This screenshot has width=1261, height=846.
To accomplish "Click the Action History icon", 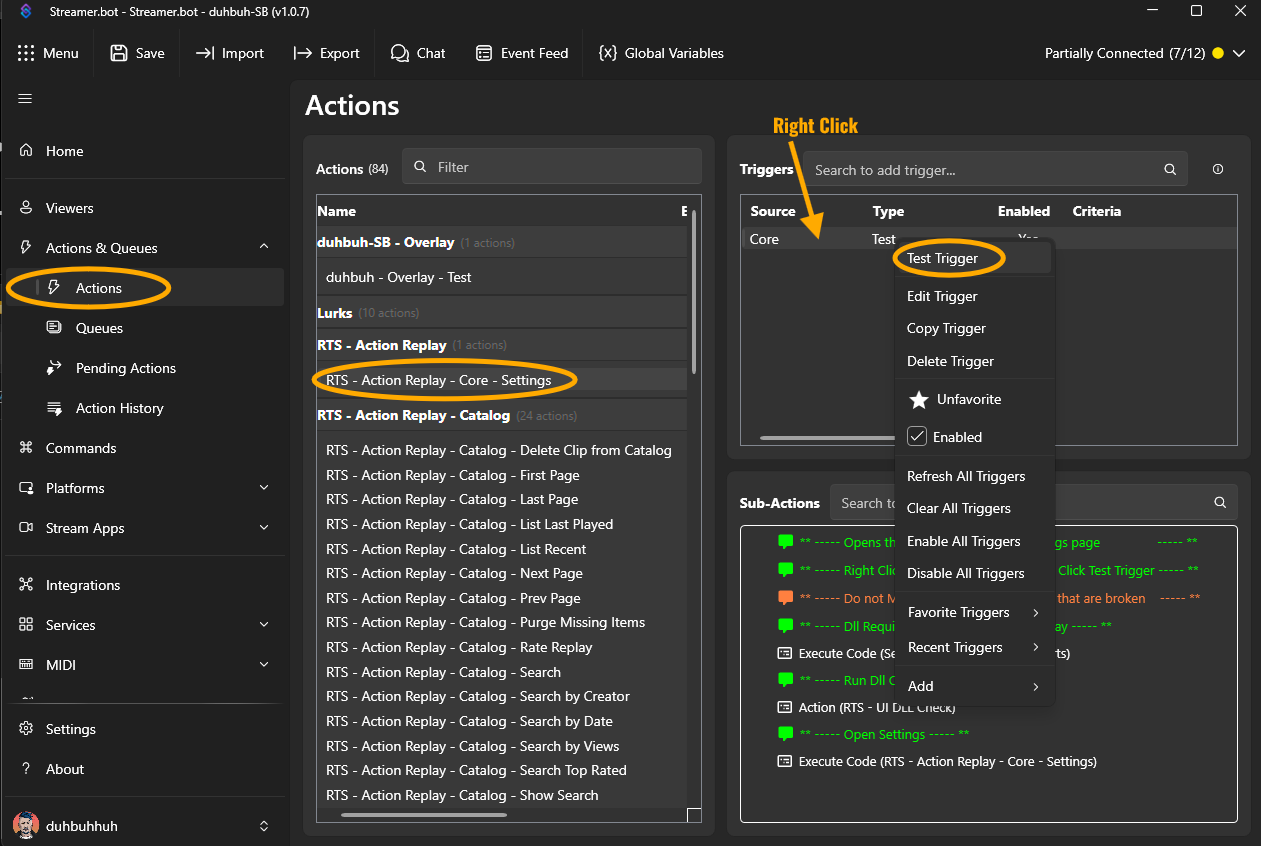I will click(55, 408).
